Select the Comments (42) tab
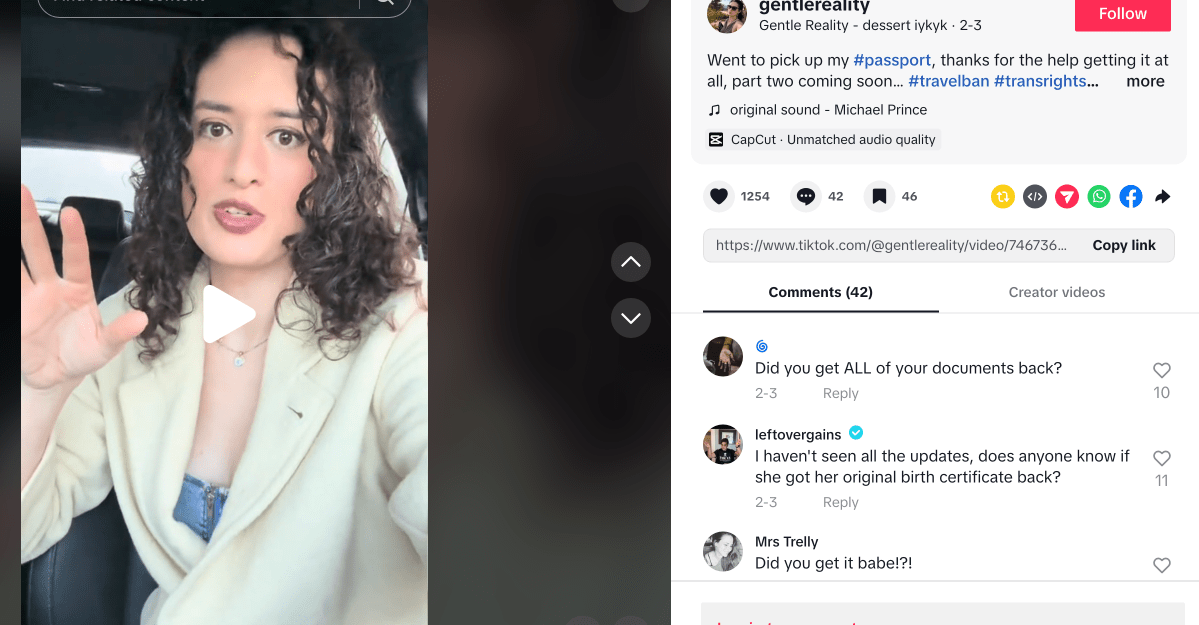 tap(820, 292)
